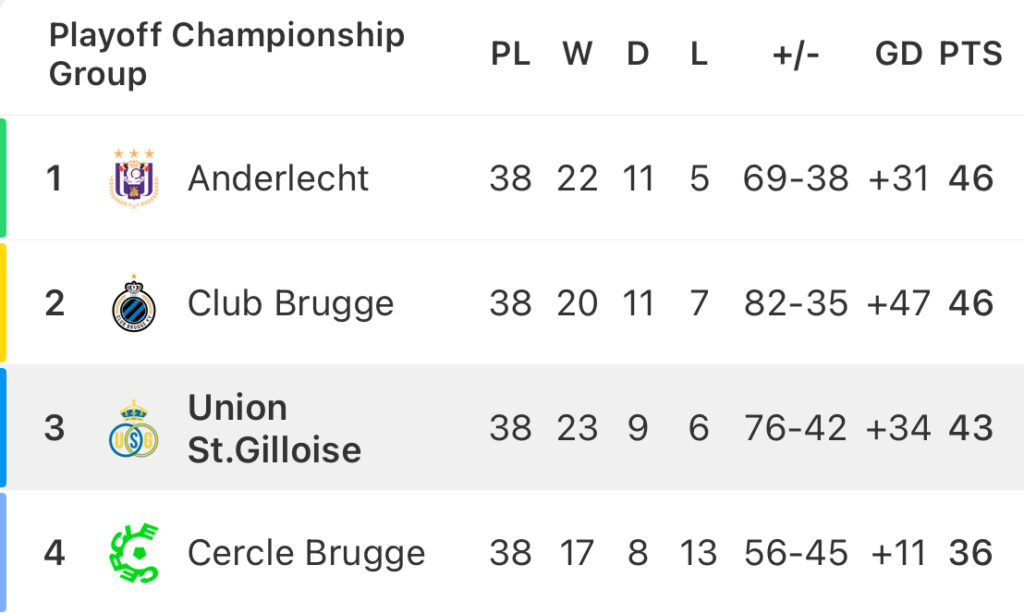Click the Playoff Championship Group title
The width and height of the screenshot is (1024, 614).
(x=227, y=54)
